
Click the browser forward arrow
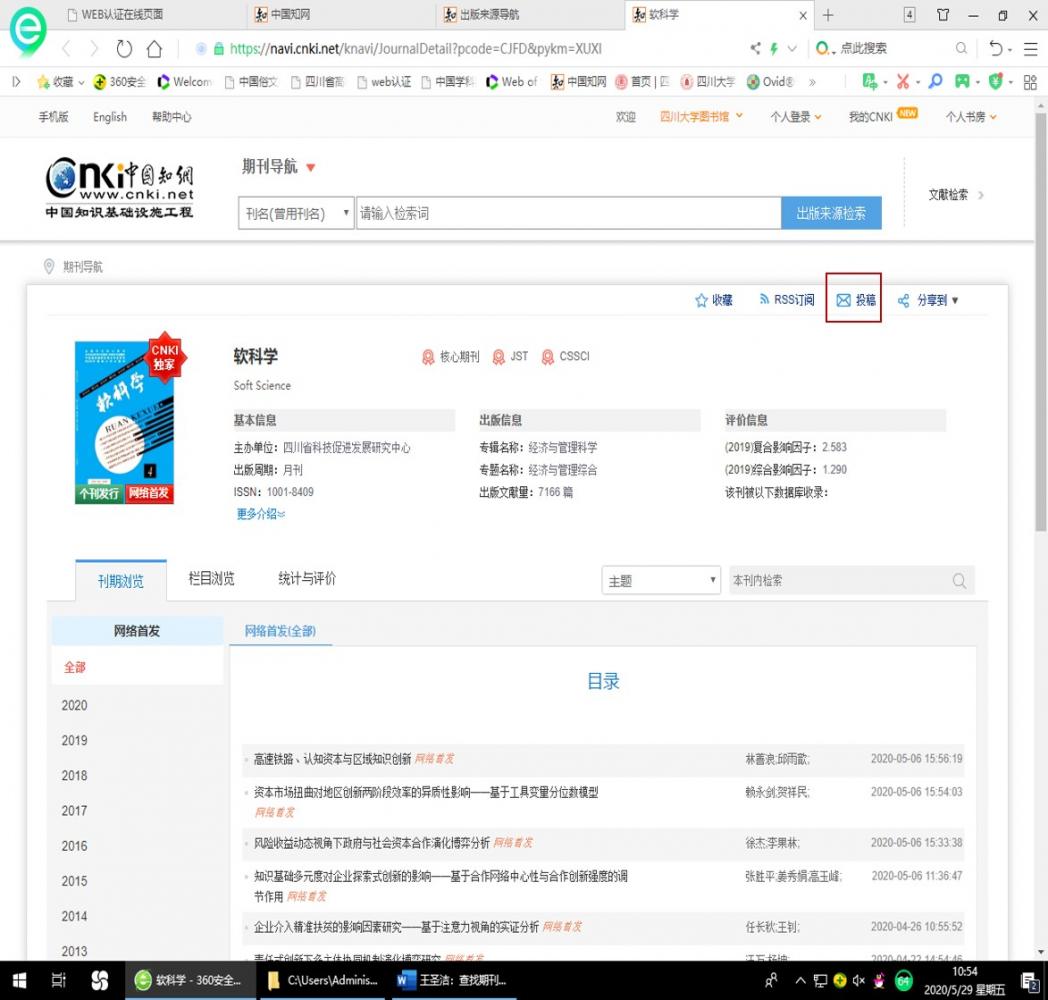94,48
